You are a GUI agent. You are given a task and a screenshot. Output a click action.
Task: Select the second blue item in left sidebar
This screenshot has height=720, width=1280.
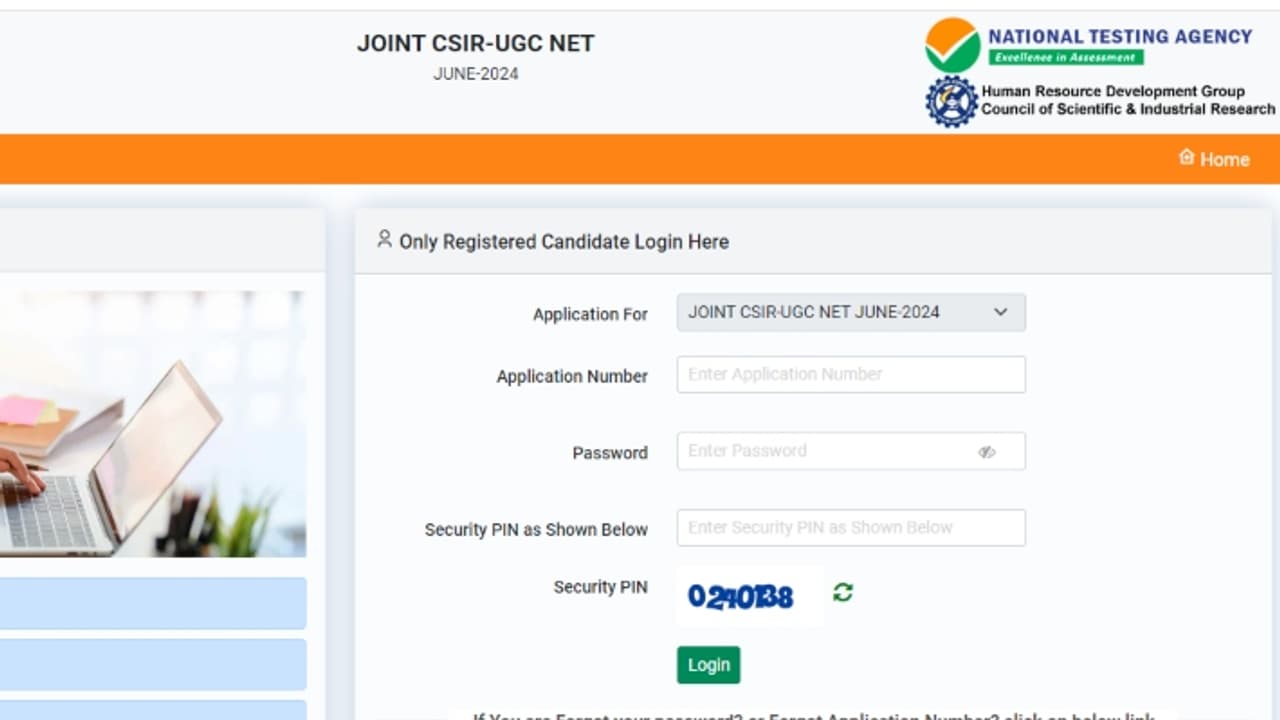pyautogui.click(x=150, y=665)
